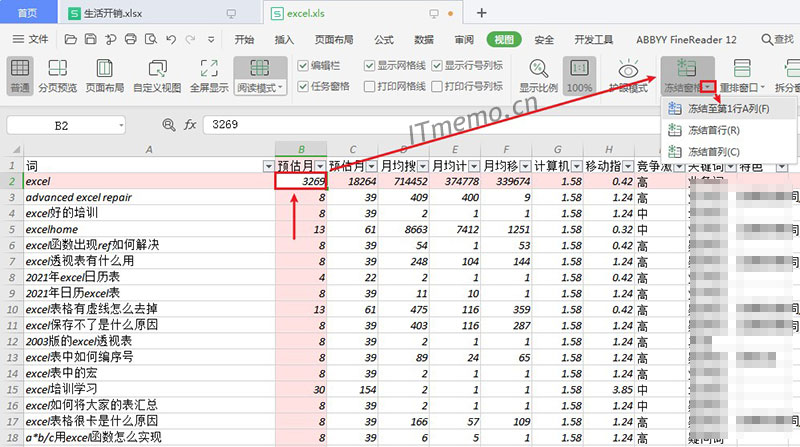
Task: Open the 文件 menu hamburger icon
Action: (18, 39)
